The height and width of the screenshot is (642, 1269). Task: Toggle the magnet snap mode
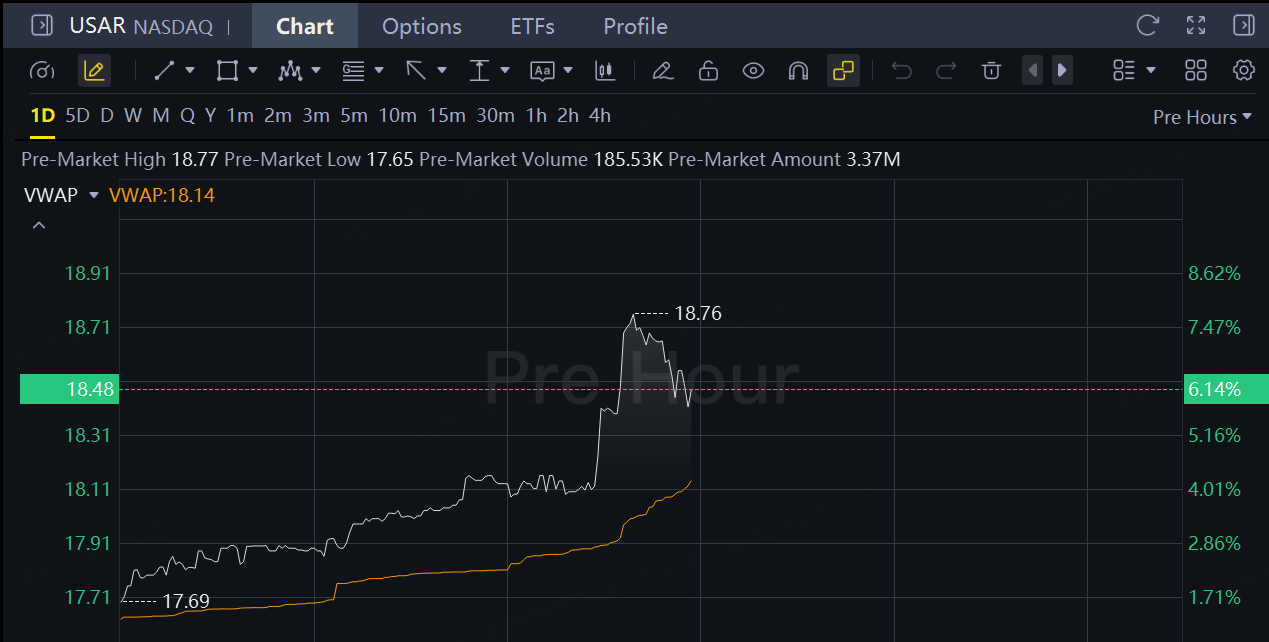798,70
